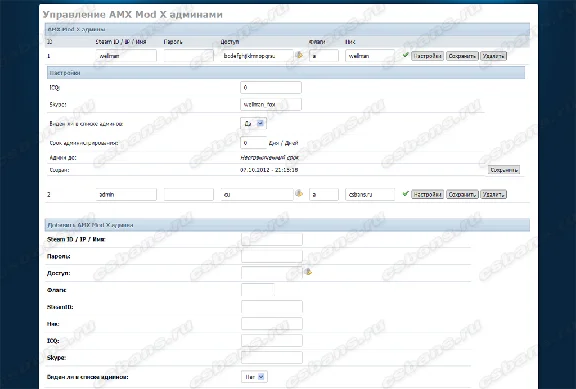
Task: Focus the Пароль field in add form
Action: point(272,256)
